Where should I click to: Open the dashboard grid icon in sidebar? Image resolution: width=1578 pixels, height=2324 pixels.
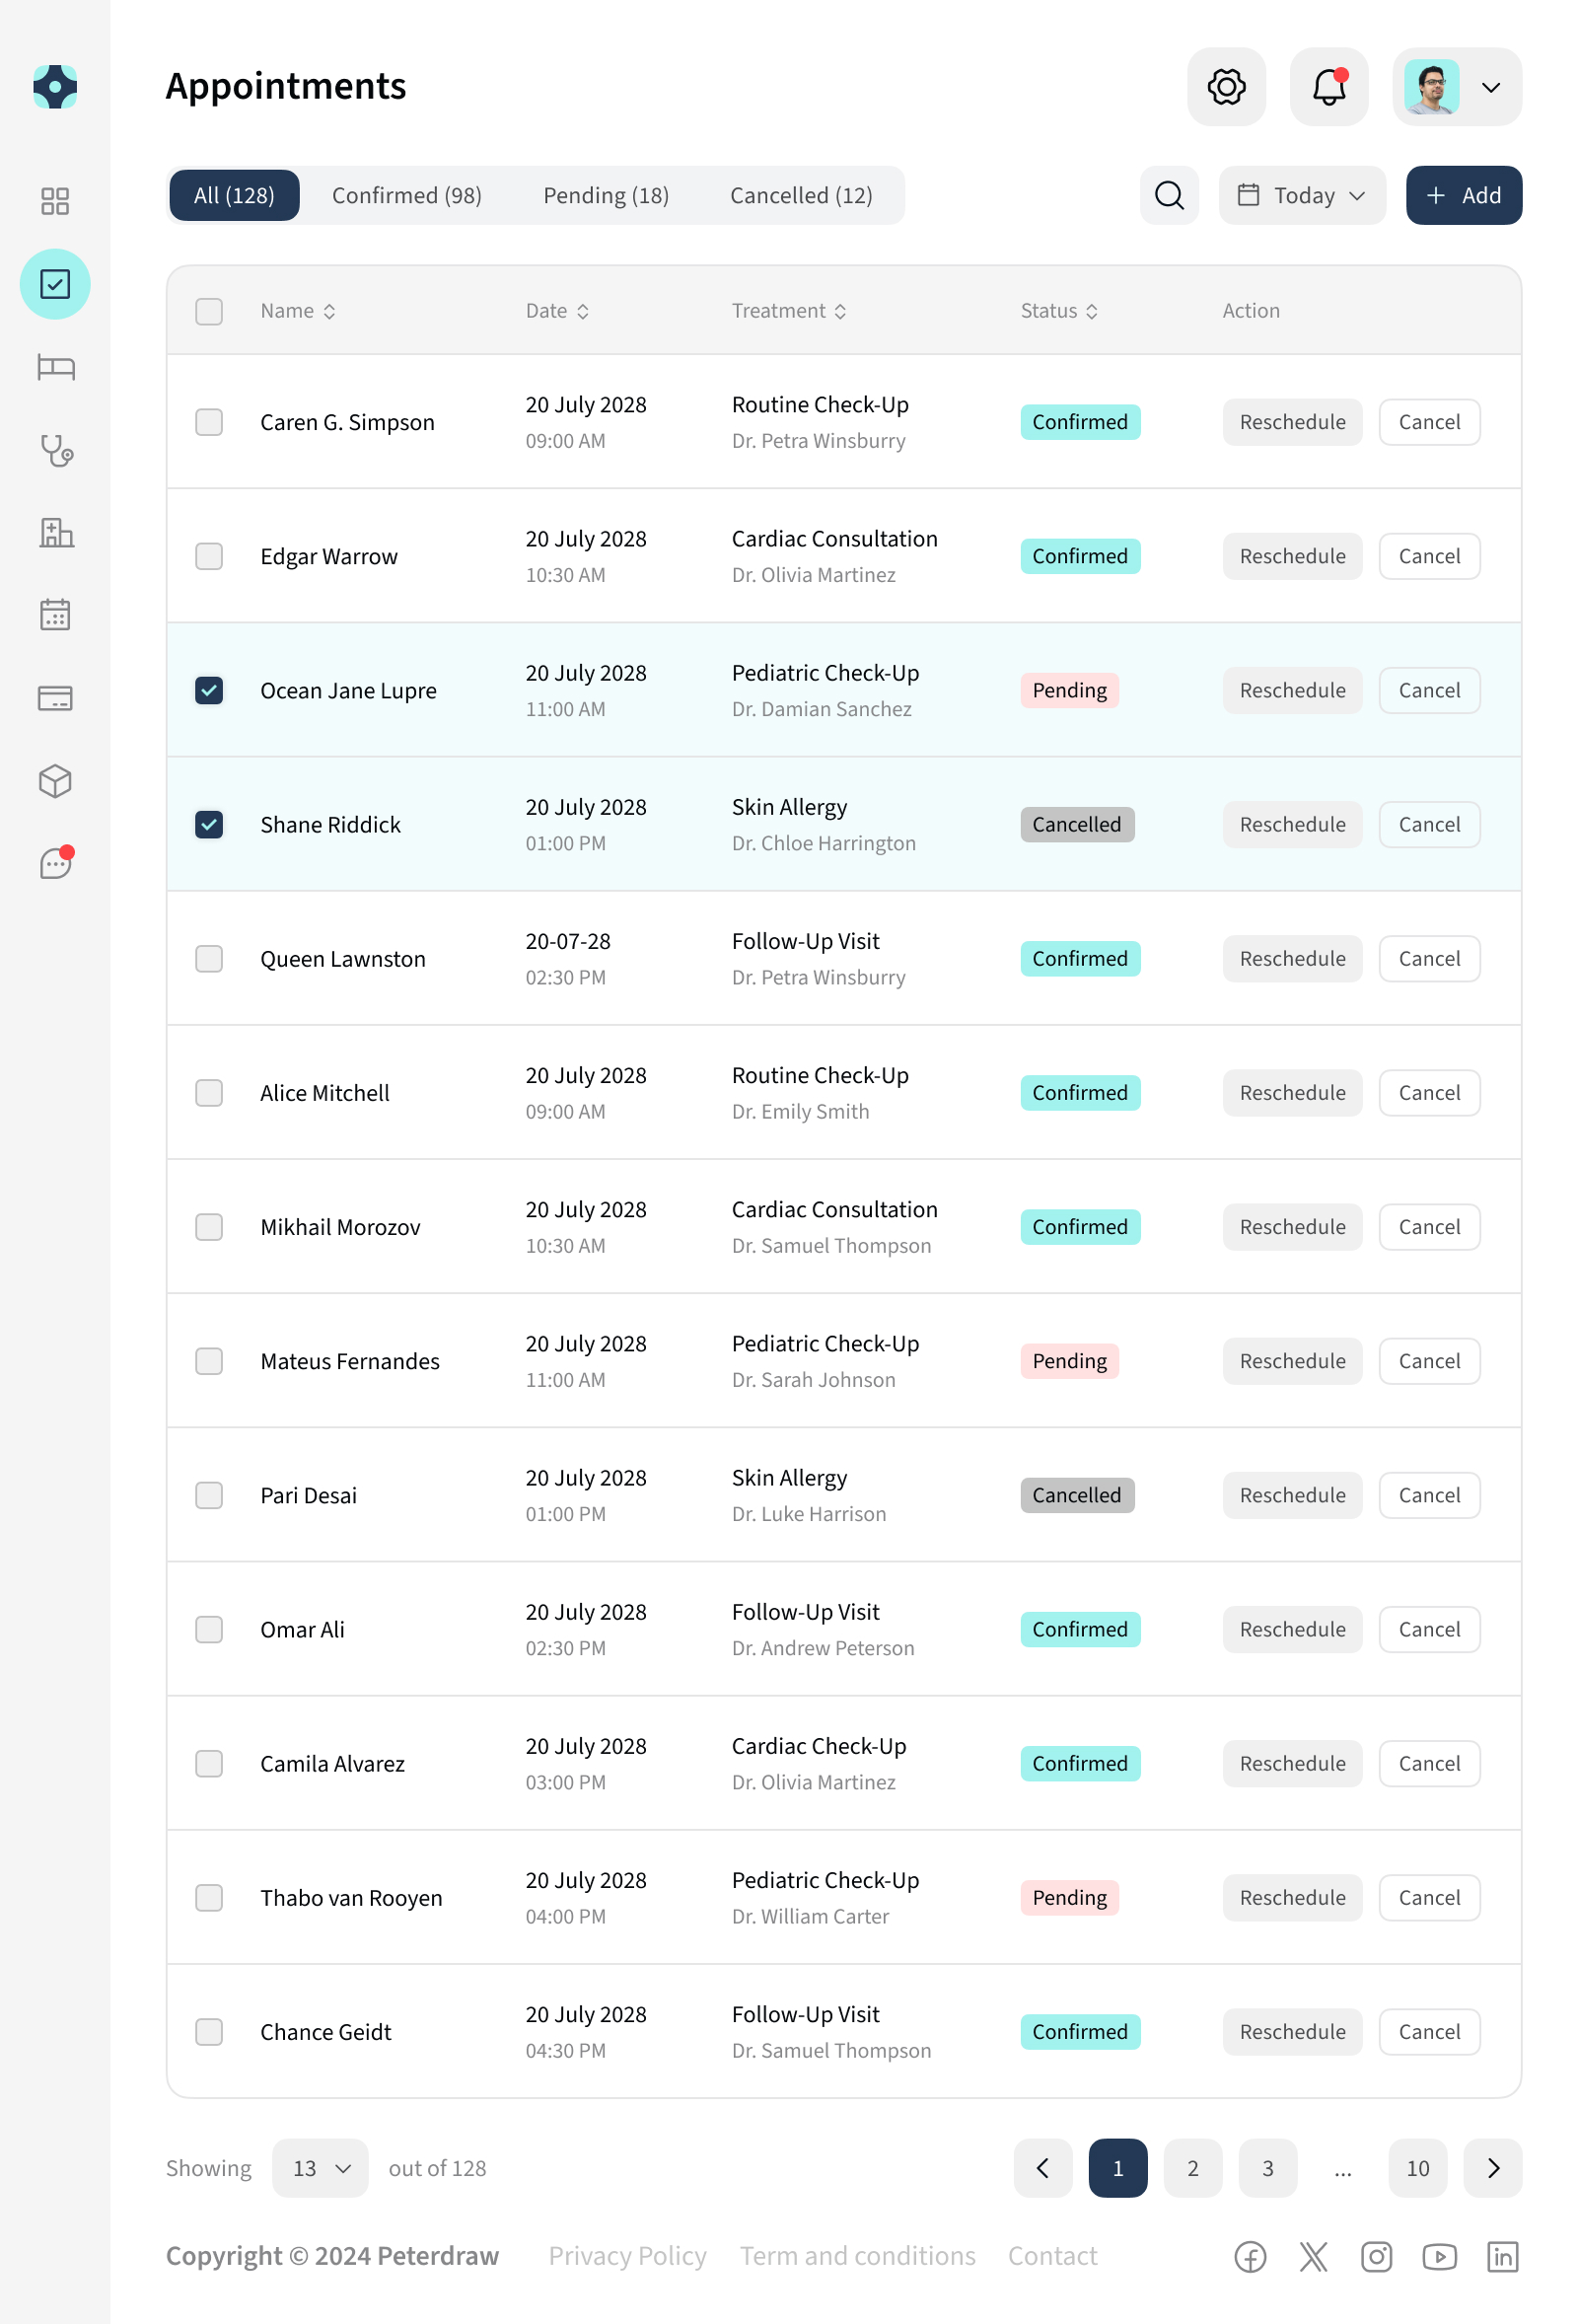(x=55, y=201)
